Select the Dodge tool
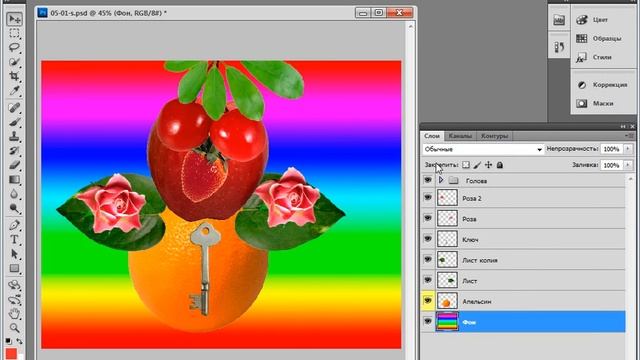 coord(14,208)
